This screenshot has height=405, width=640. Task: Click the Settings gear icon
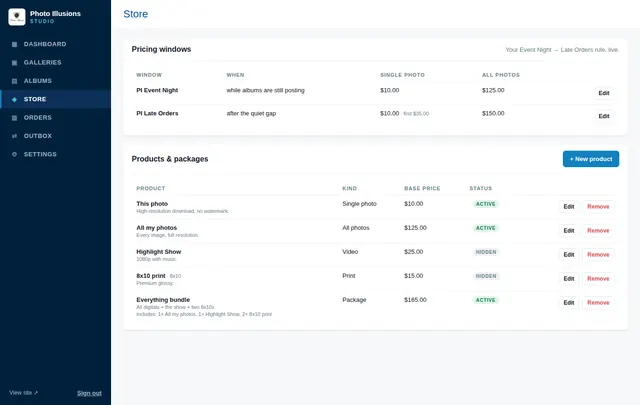coord(14,154)
